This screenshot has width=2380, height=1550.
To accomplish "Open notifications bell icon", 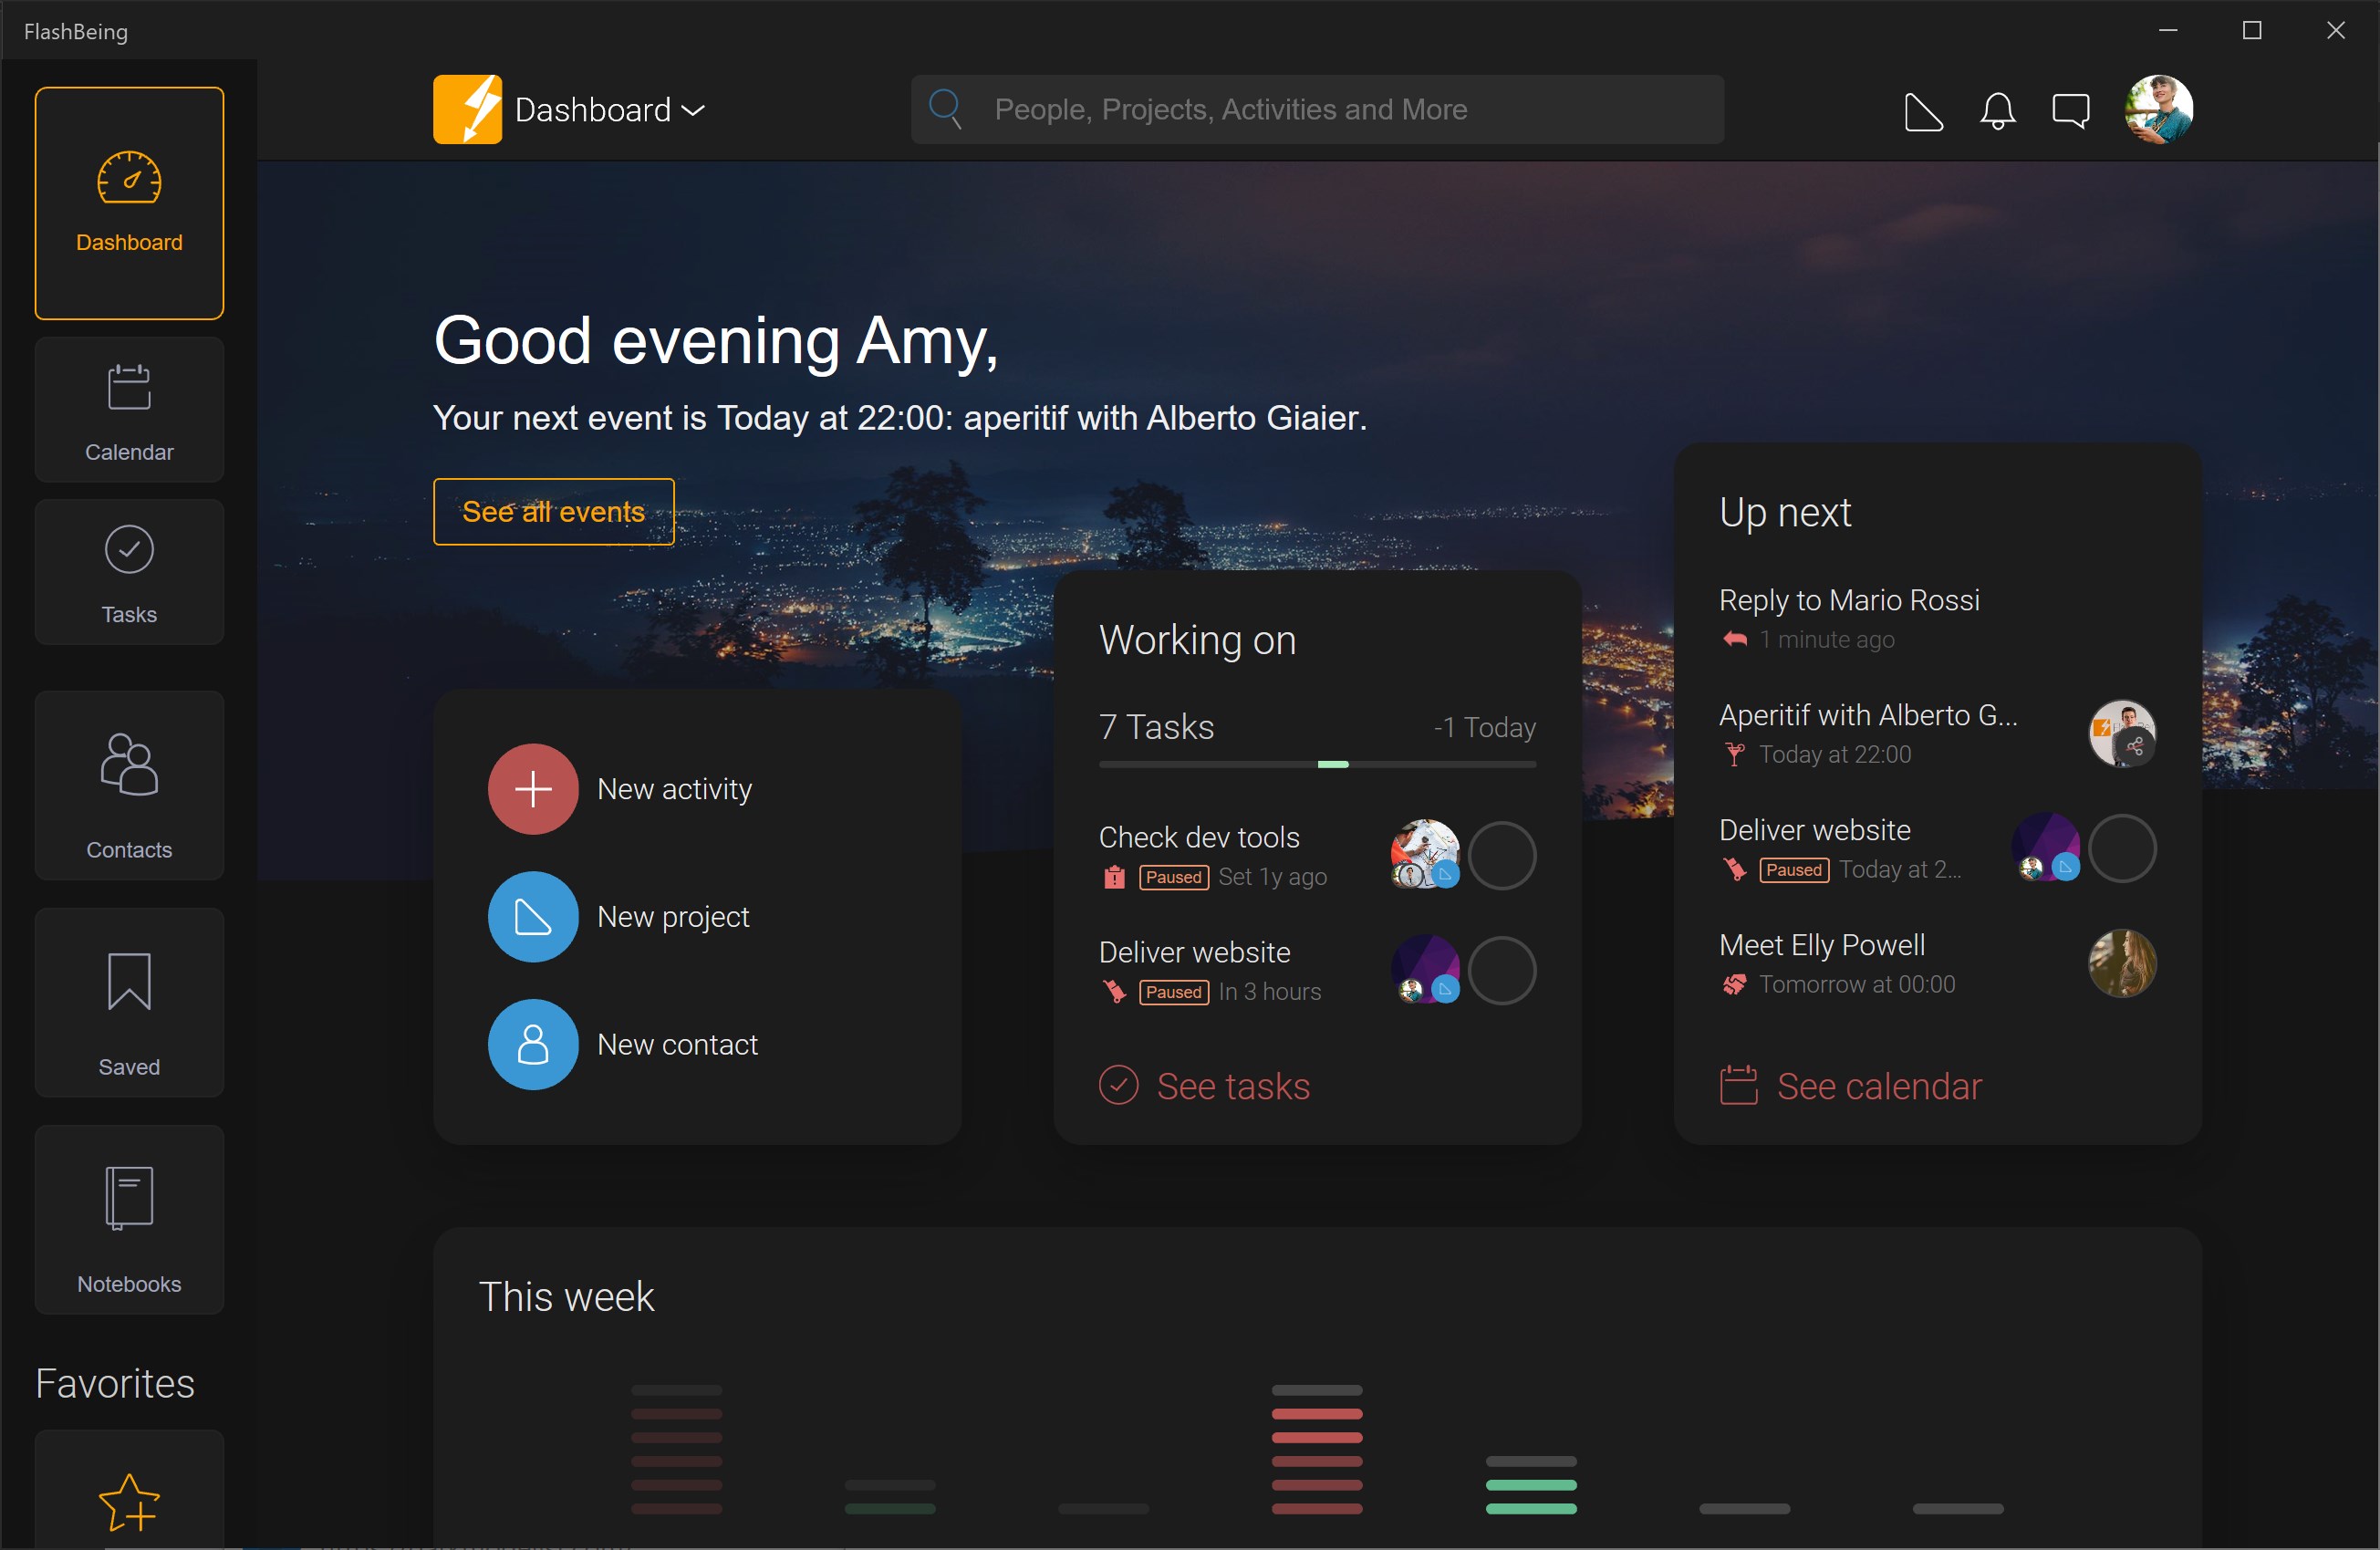I will pos(1997,111).
